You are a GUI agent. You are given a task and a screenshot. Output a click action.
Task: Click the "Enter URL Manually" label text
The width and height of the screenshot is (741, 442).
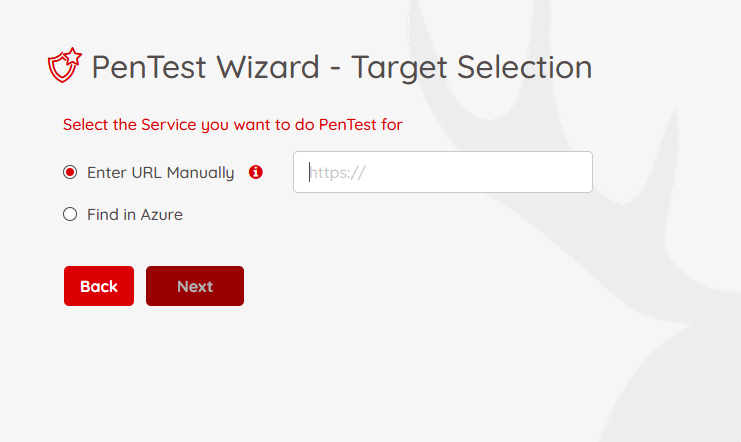pos(161,173)
